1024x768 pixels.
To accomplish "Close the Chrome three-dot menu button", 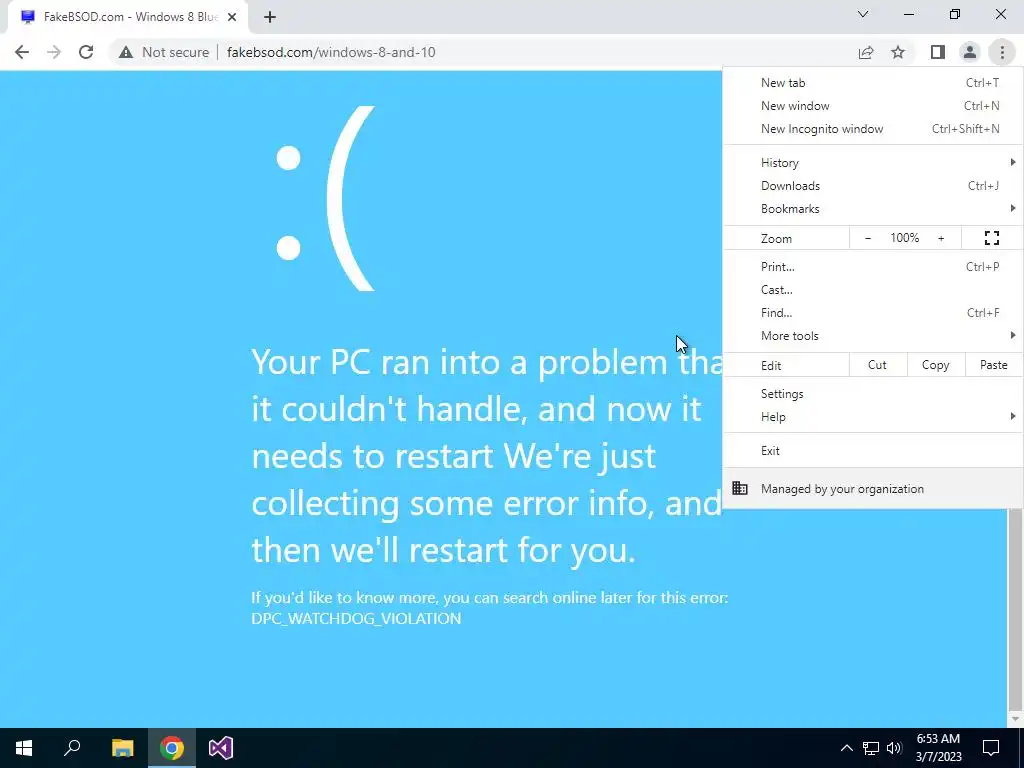I will (x=1002, y=52).
